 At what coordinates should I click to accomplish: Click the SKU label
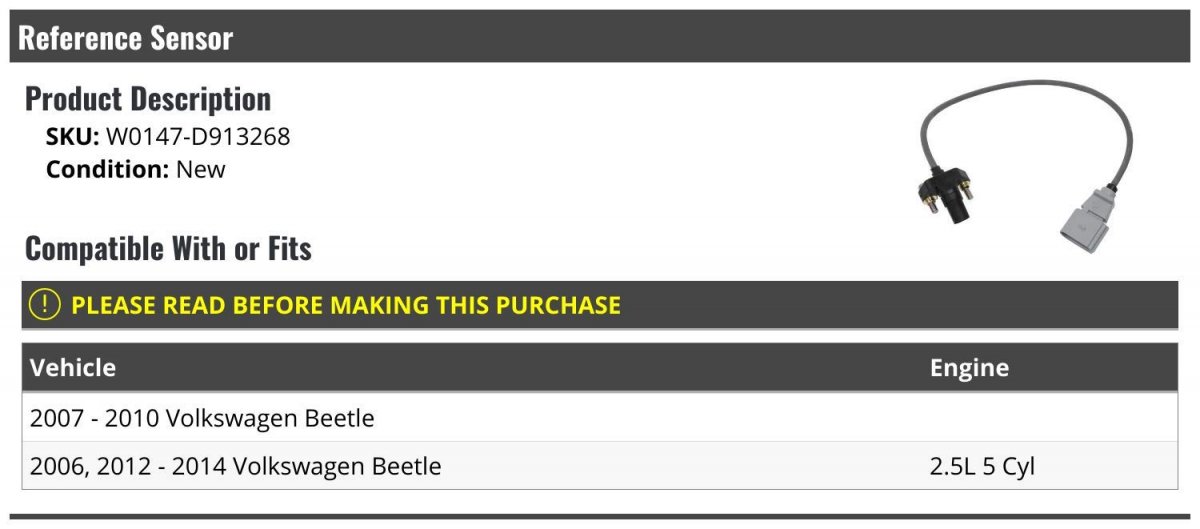click(x=73, y=136)
